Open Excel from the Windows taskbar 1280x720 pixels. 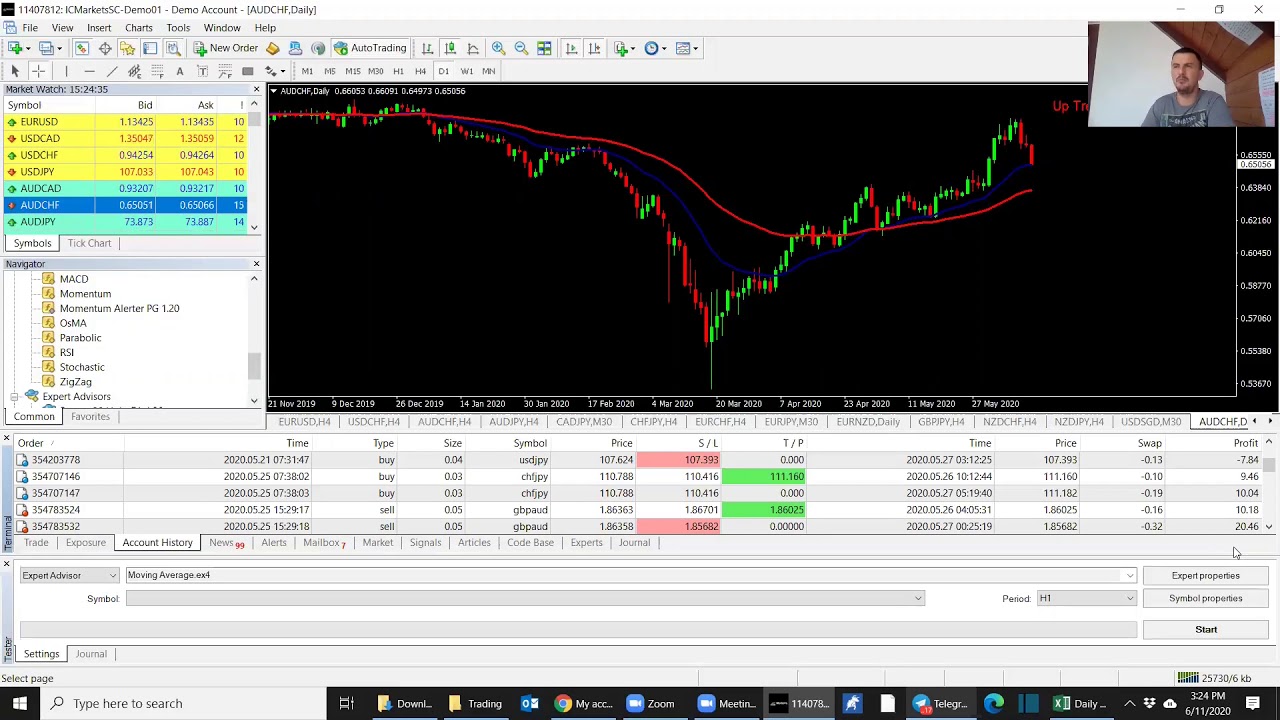tap(1078, 703)
